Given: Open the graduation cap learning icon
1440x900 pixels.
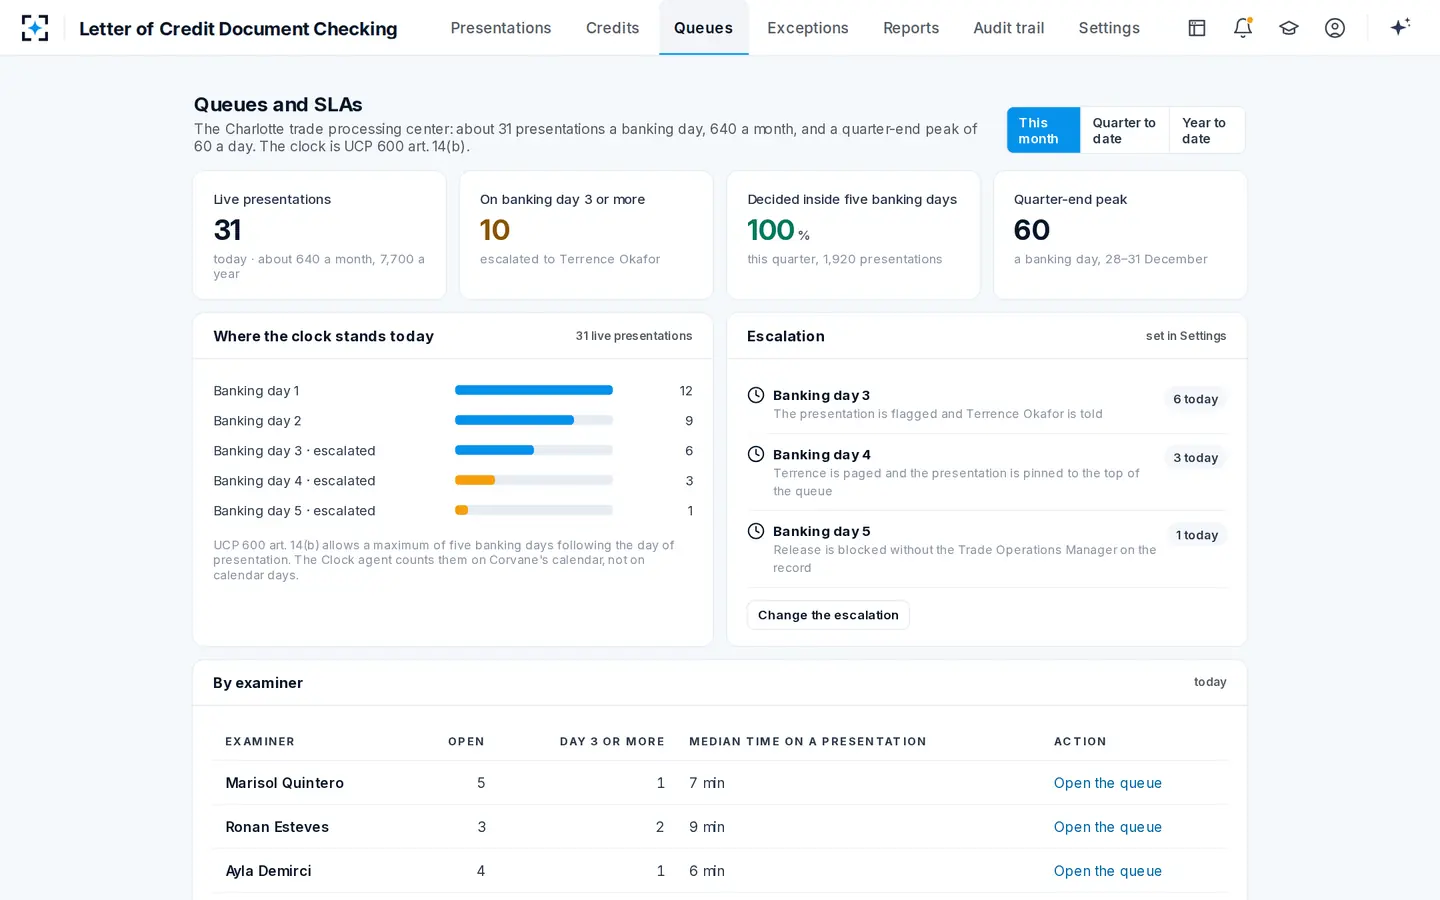Looking at the screenshot, I should tap(1289, 28).
